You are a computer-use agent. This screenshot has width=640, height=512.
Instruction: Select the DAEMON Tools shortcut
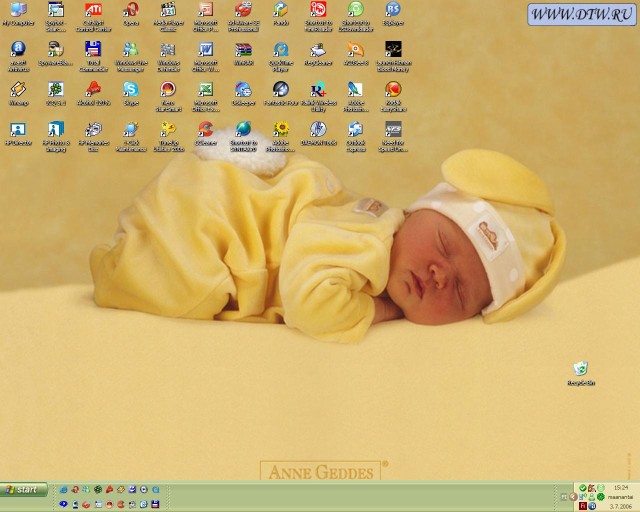tap(318, 133)
